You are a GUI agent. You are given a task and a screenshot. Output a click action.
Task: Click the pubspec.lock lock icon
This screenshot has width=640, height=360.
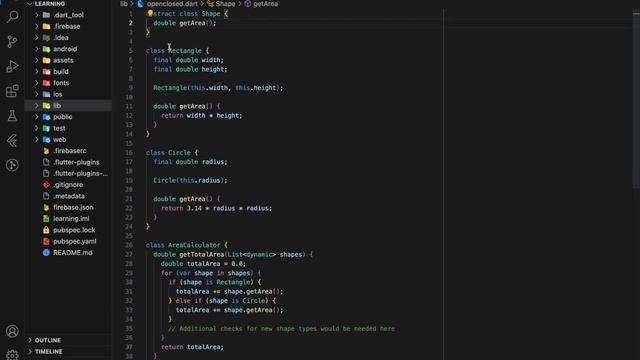point(46,230)
